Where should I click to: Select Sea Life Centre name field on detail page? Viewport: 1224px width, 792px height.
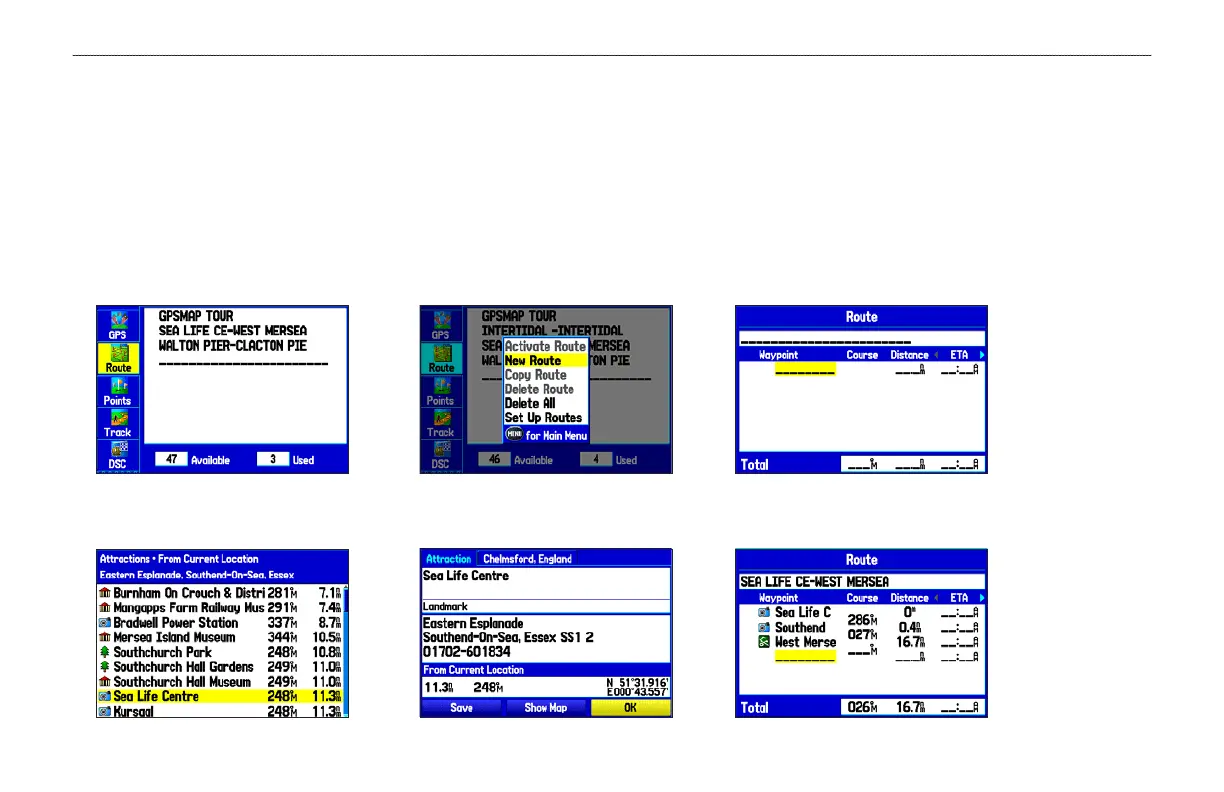click(x=545, y=583)
